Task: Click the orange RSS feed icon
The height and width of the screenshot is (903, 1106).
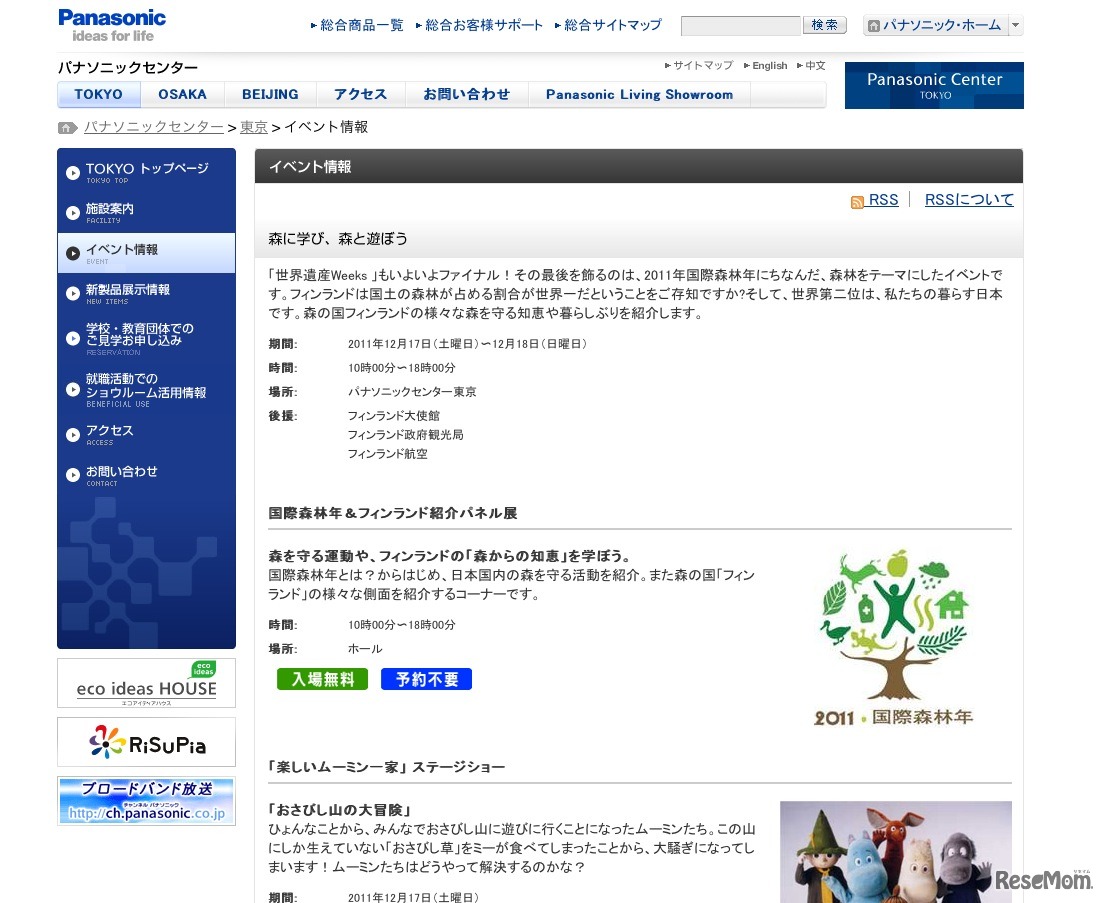Action: (858, 200)
